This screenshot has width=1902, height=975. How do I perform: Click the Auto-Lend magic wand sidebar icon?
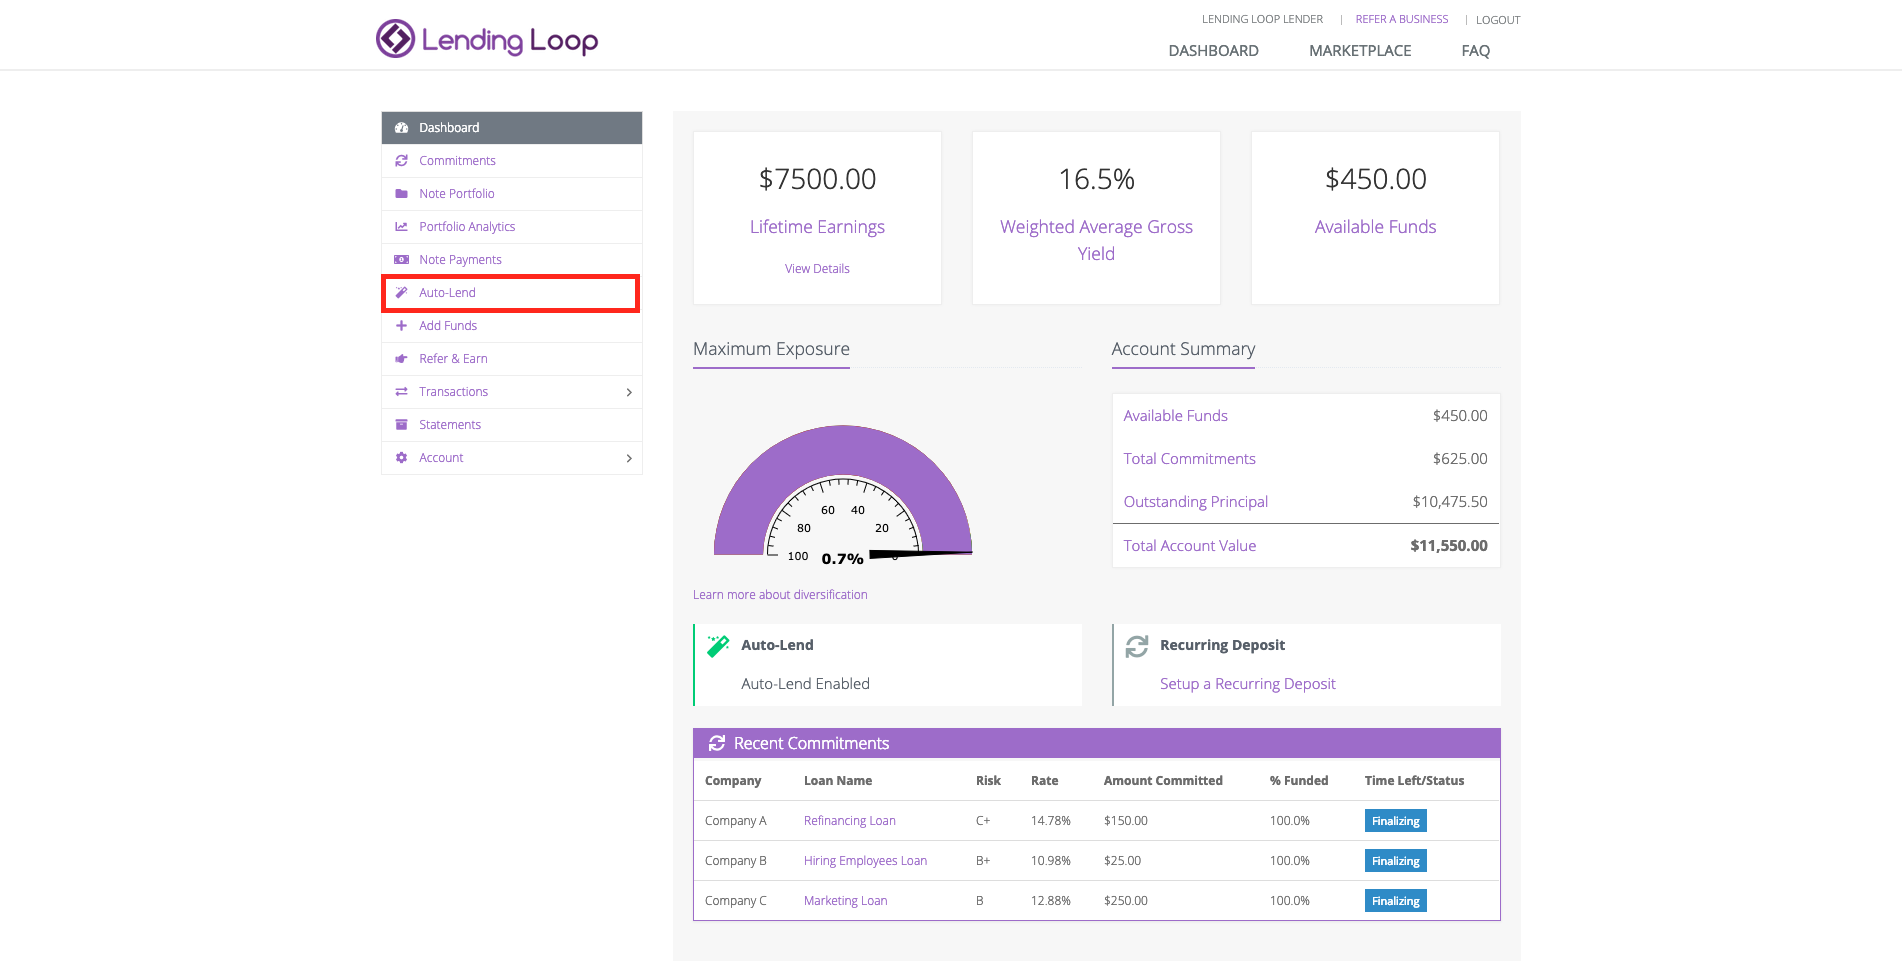(x=401, y=293)
